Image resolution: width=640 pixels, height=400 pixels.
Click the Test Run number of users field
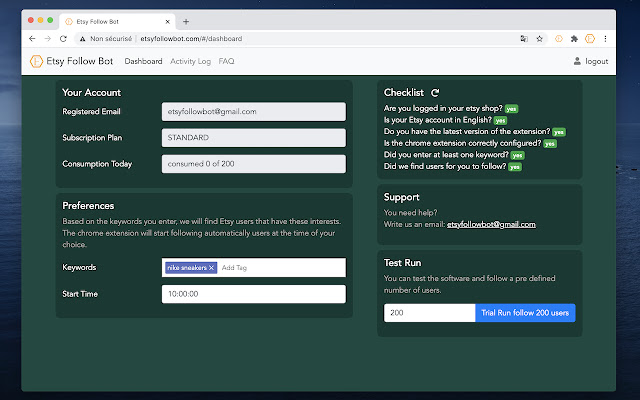[x=429, y=313]
